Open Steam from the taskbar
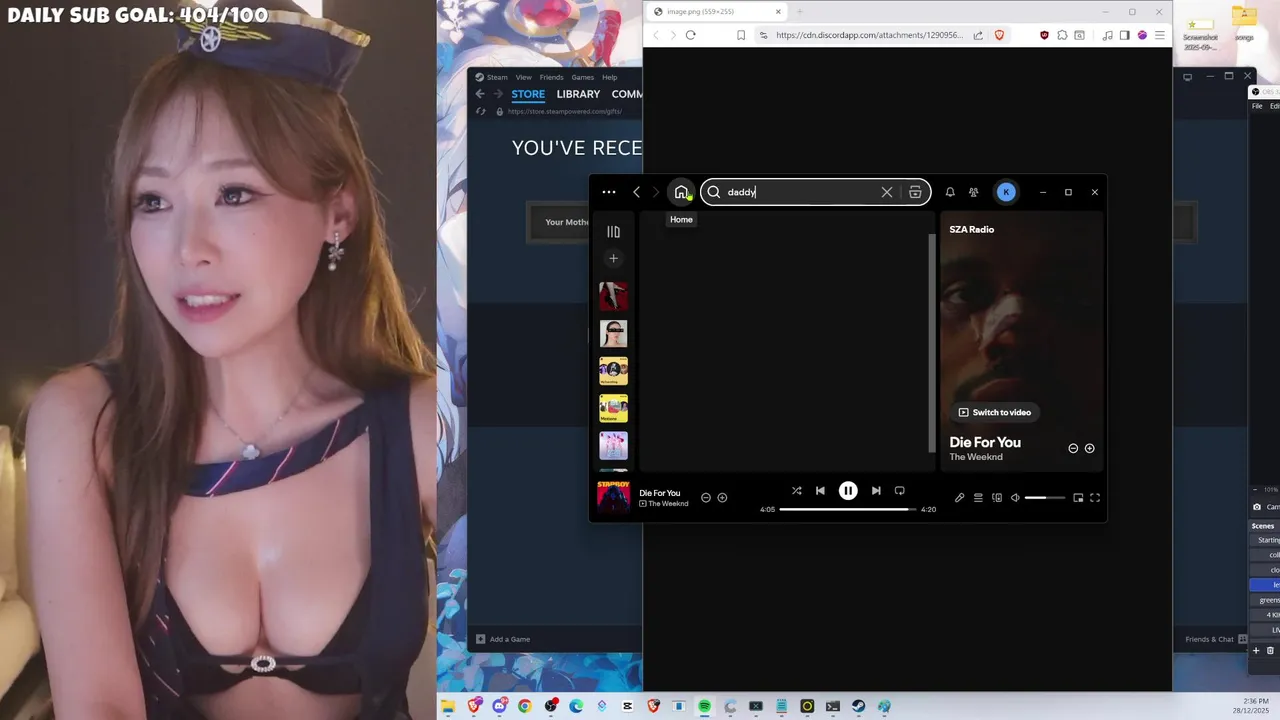This screenshot has width=1280, height=720. point(858,706)
